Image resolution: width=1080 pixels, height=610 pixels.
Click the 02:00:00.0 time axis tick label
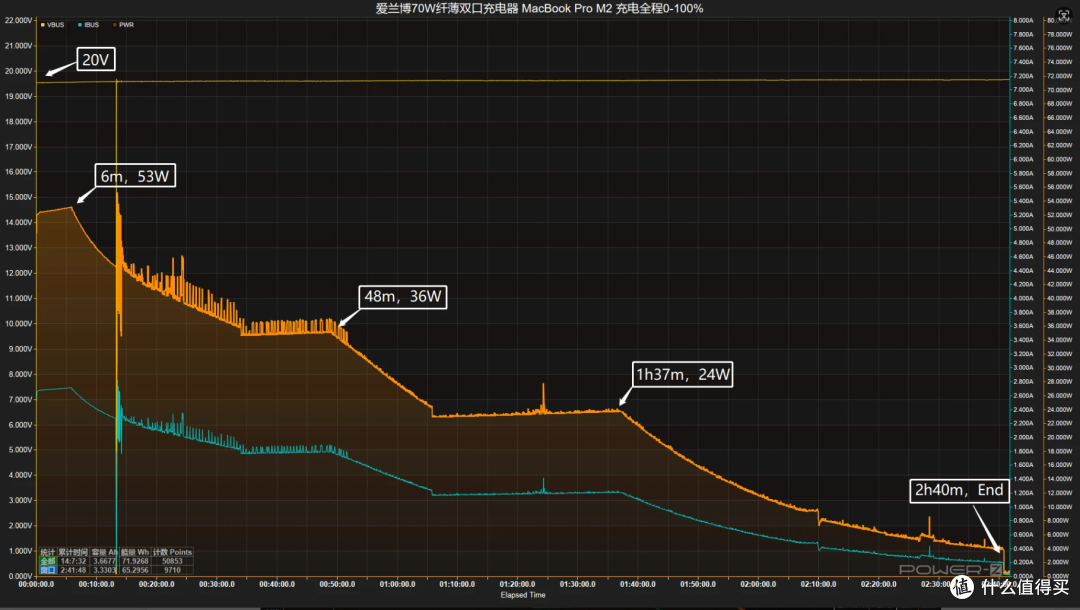(x=758, y=585)
